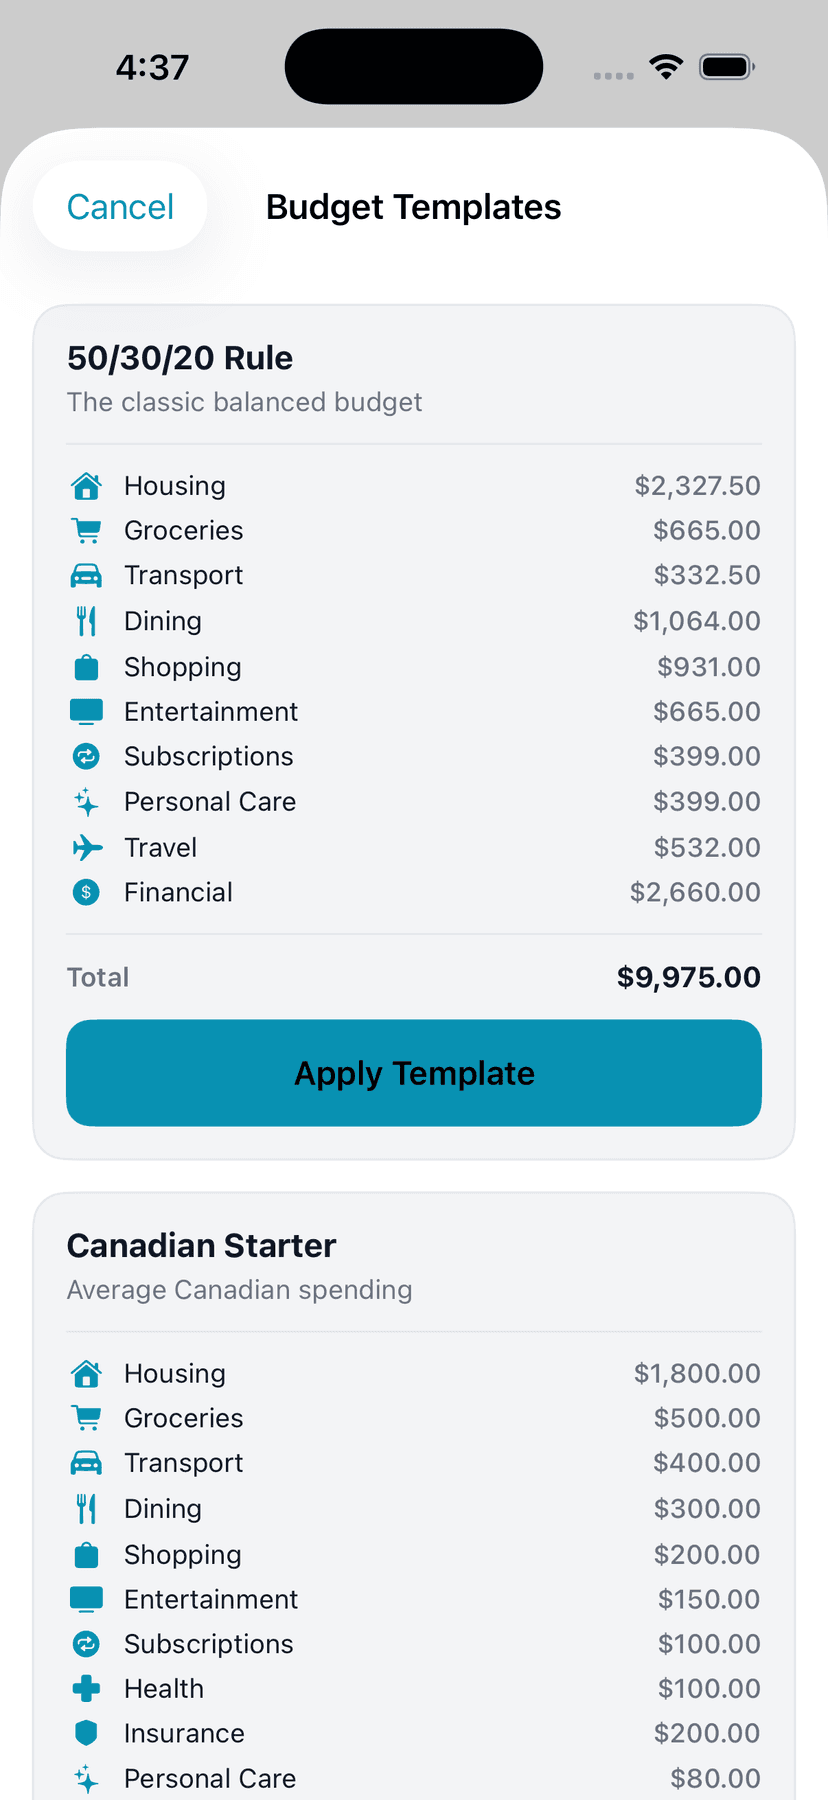Tap the Wi-Fi status icon
This screenshot has width=828, height=1800.
pos(666,67)
